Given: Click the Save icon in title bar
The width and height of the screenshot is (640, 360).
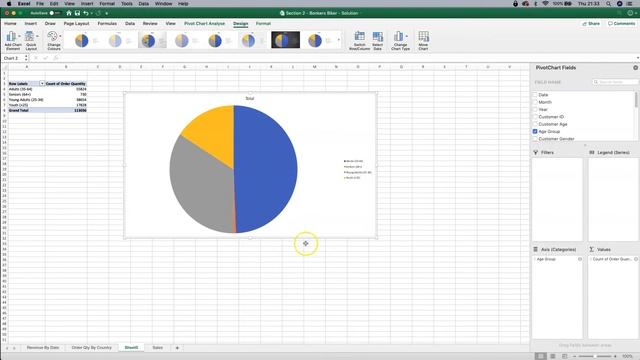Looking at the screenshot, I should pos(77,13).
